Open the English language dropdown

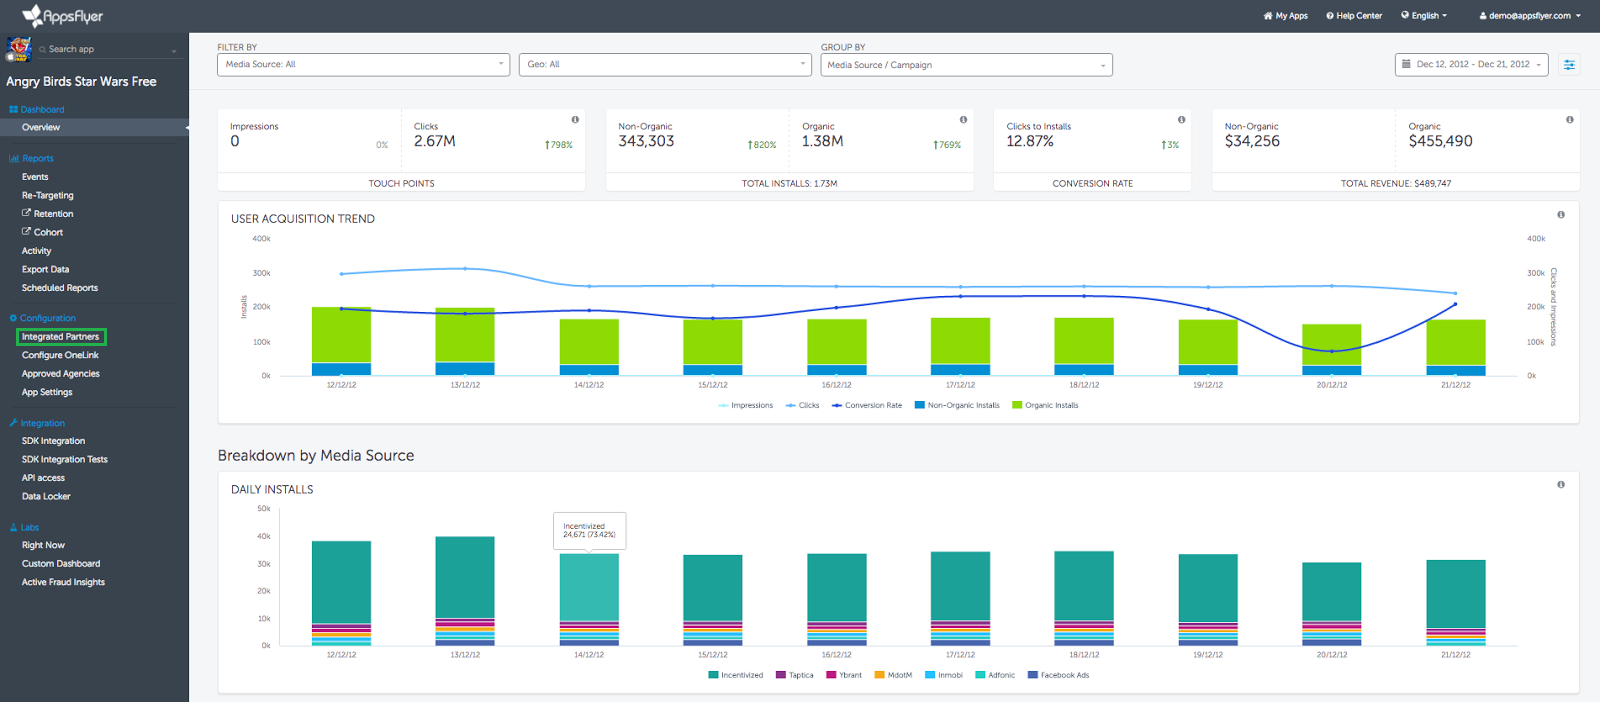[x=1424, y=16]
